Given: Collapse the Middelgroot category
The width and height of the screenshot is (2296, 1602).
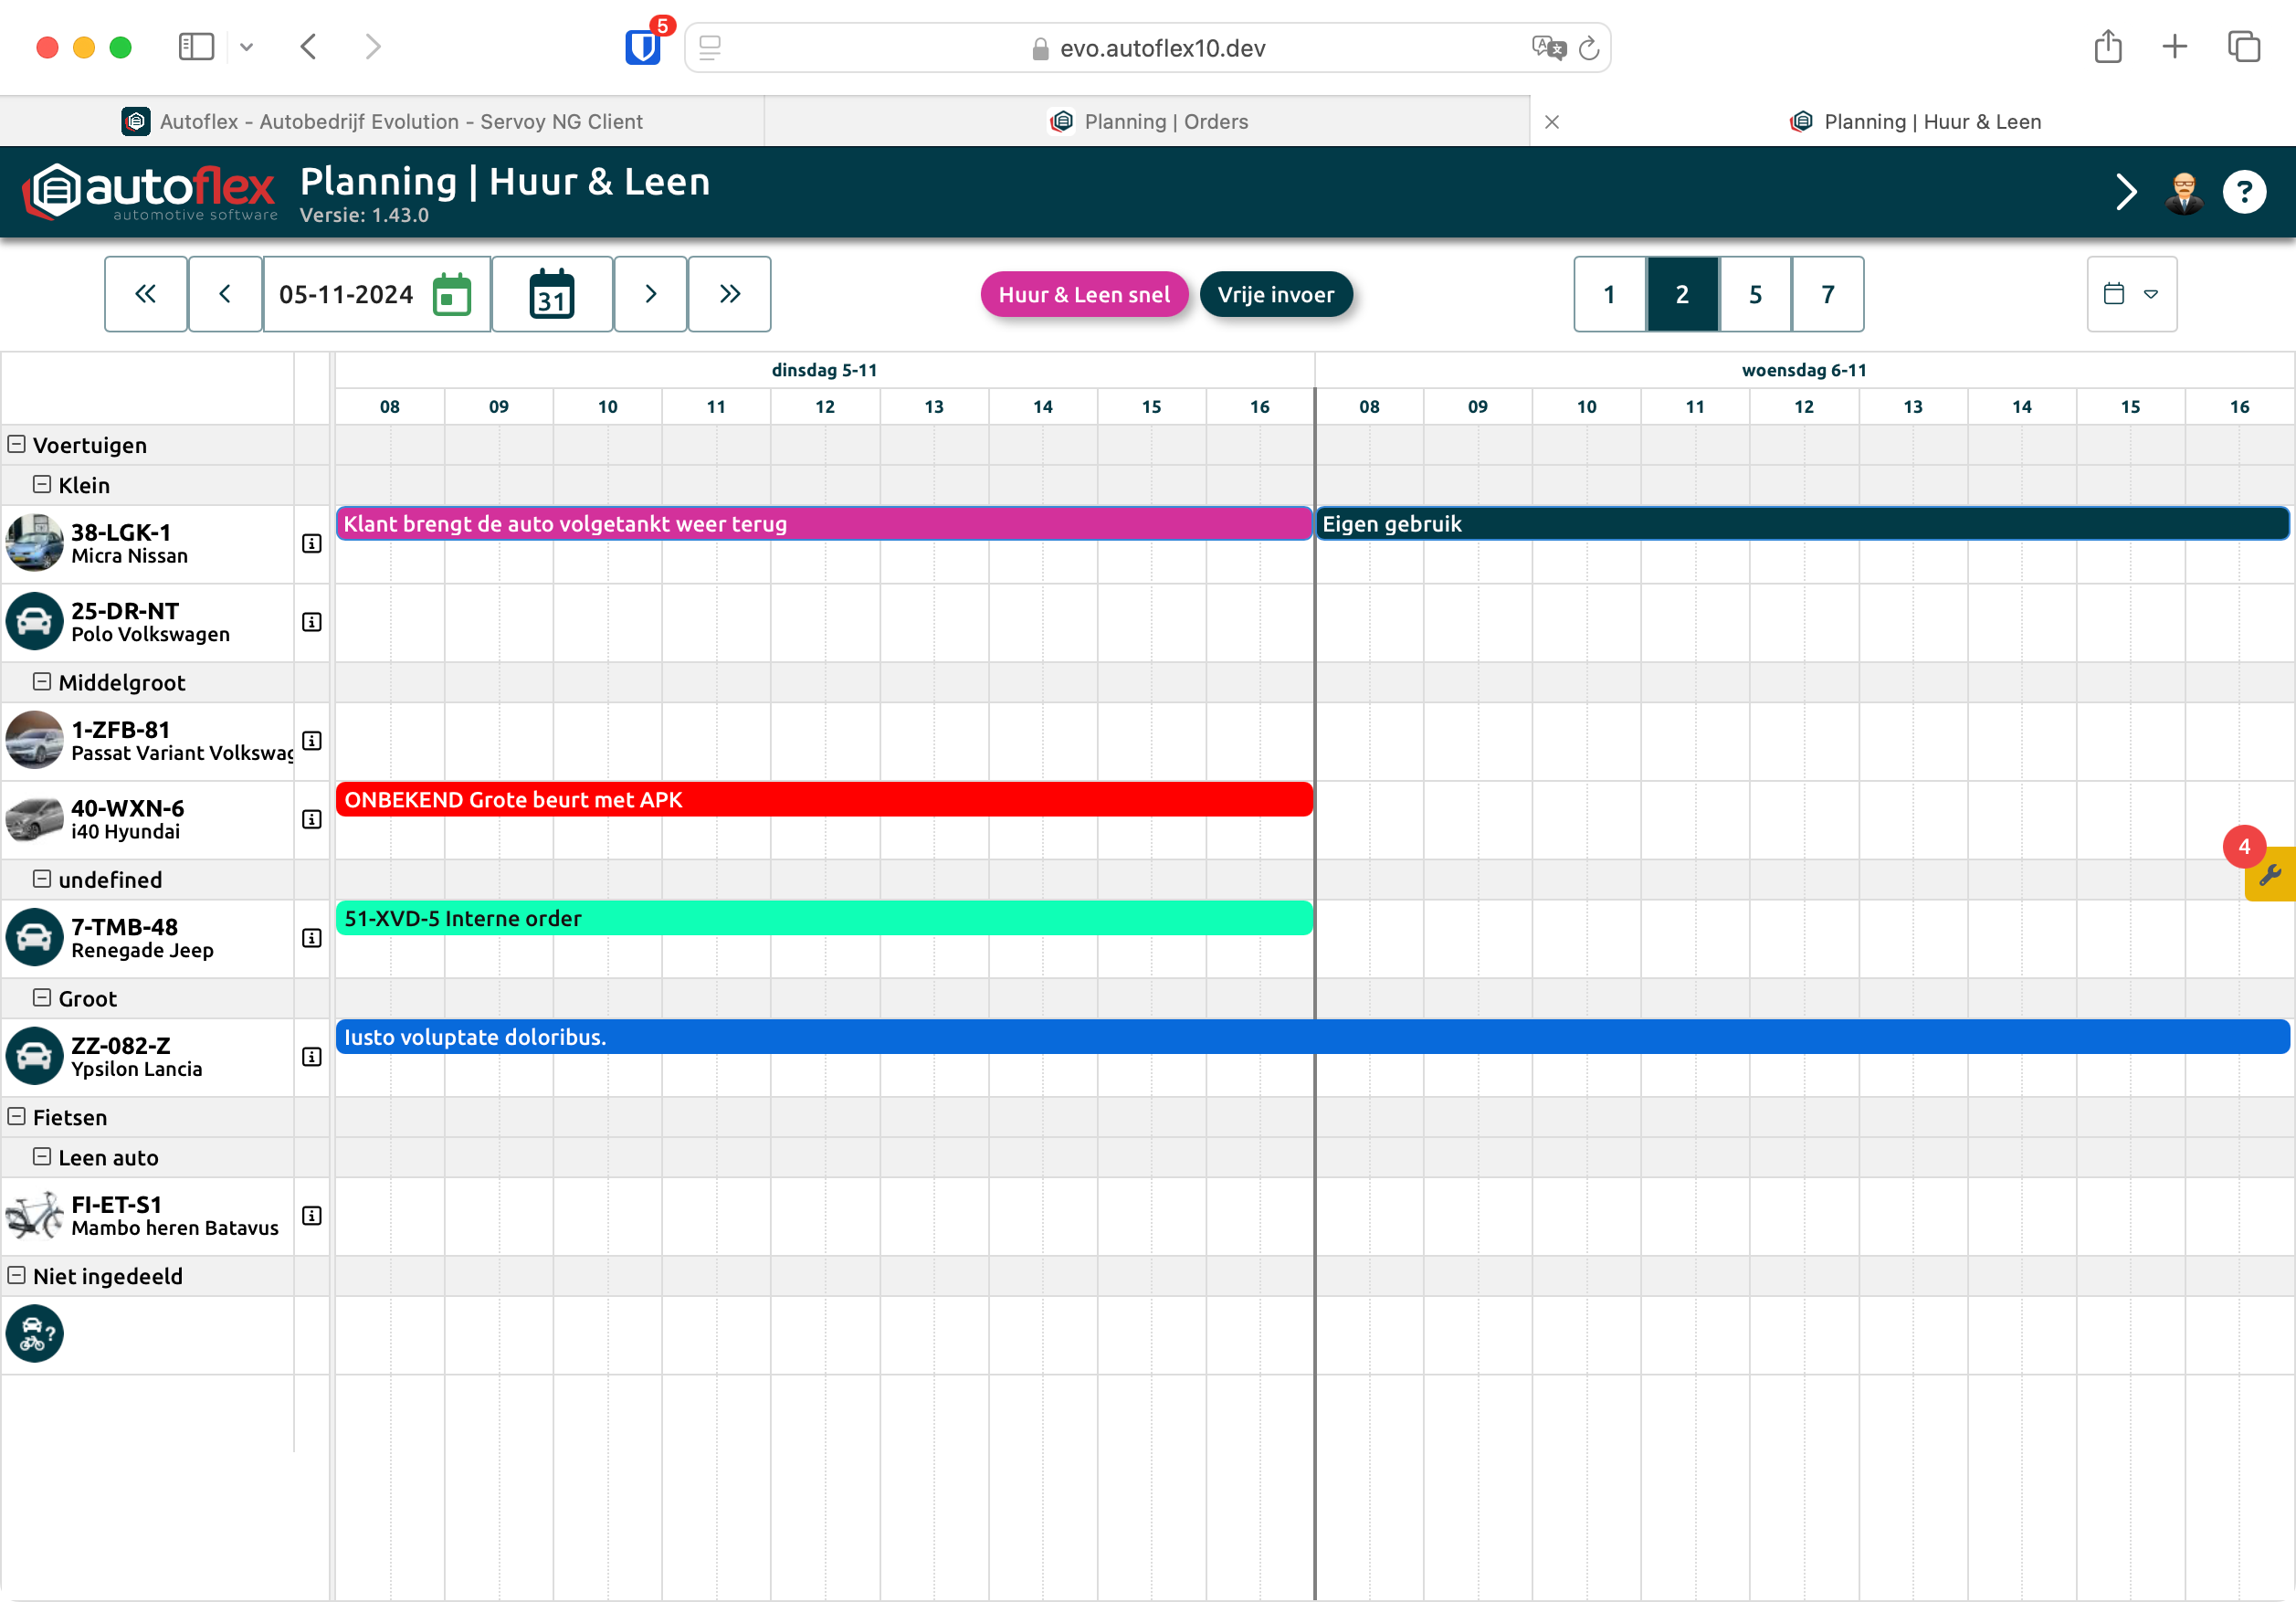Looking at the screenshot, I should pos(42,682).
